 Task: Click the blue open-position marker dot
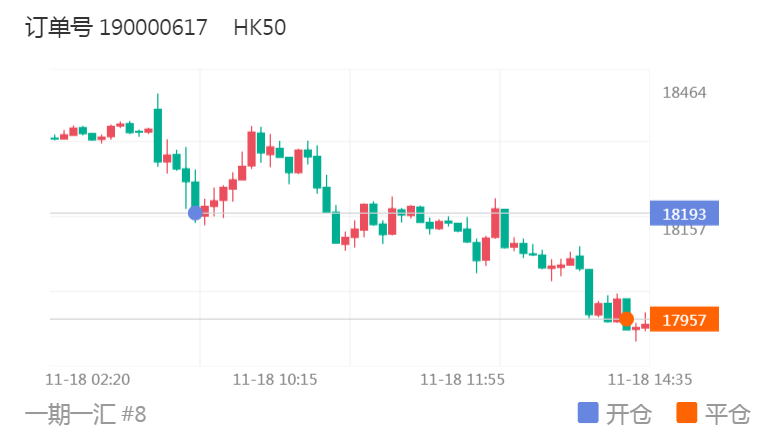coord(195,213)
